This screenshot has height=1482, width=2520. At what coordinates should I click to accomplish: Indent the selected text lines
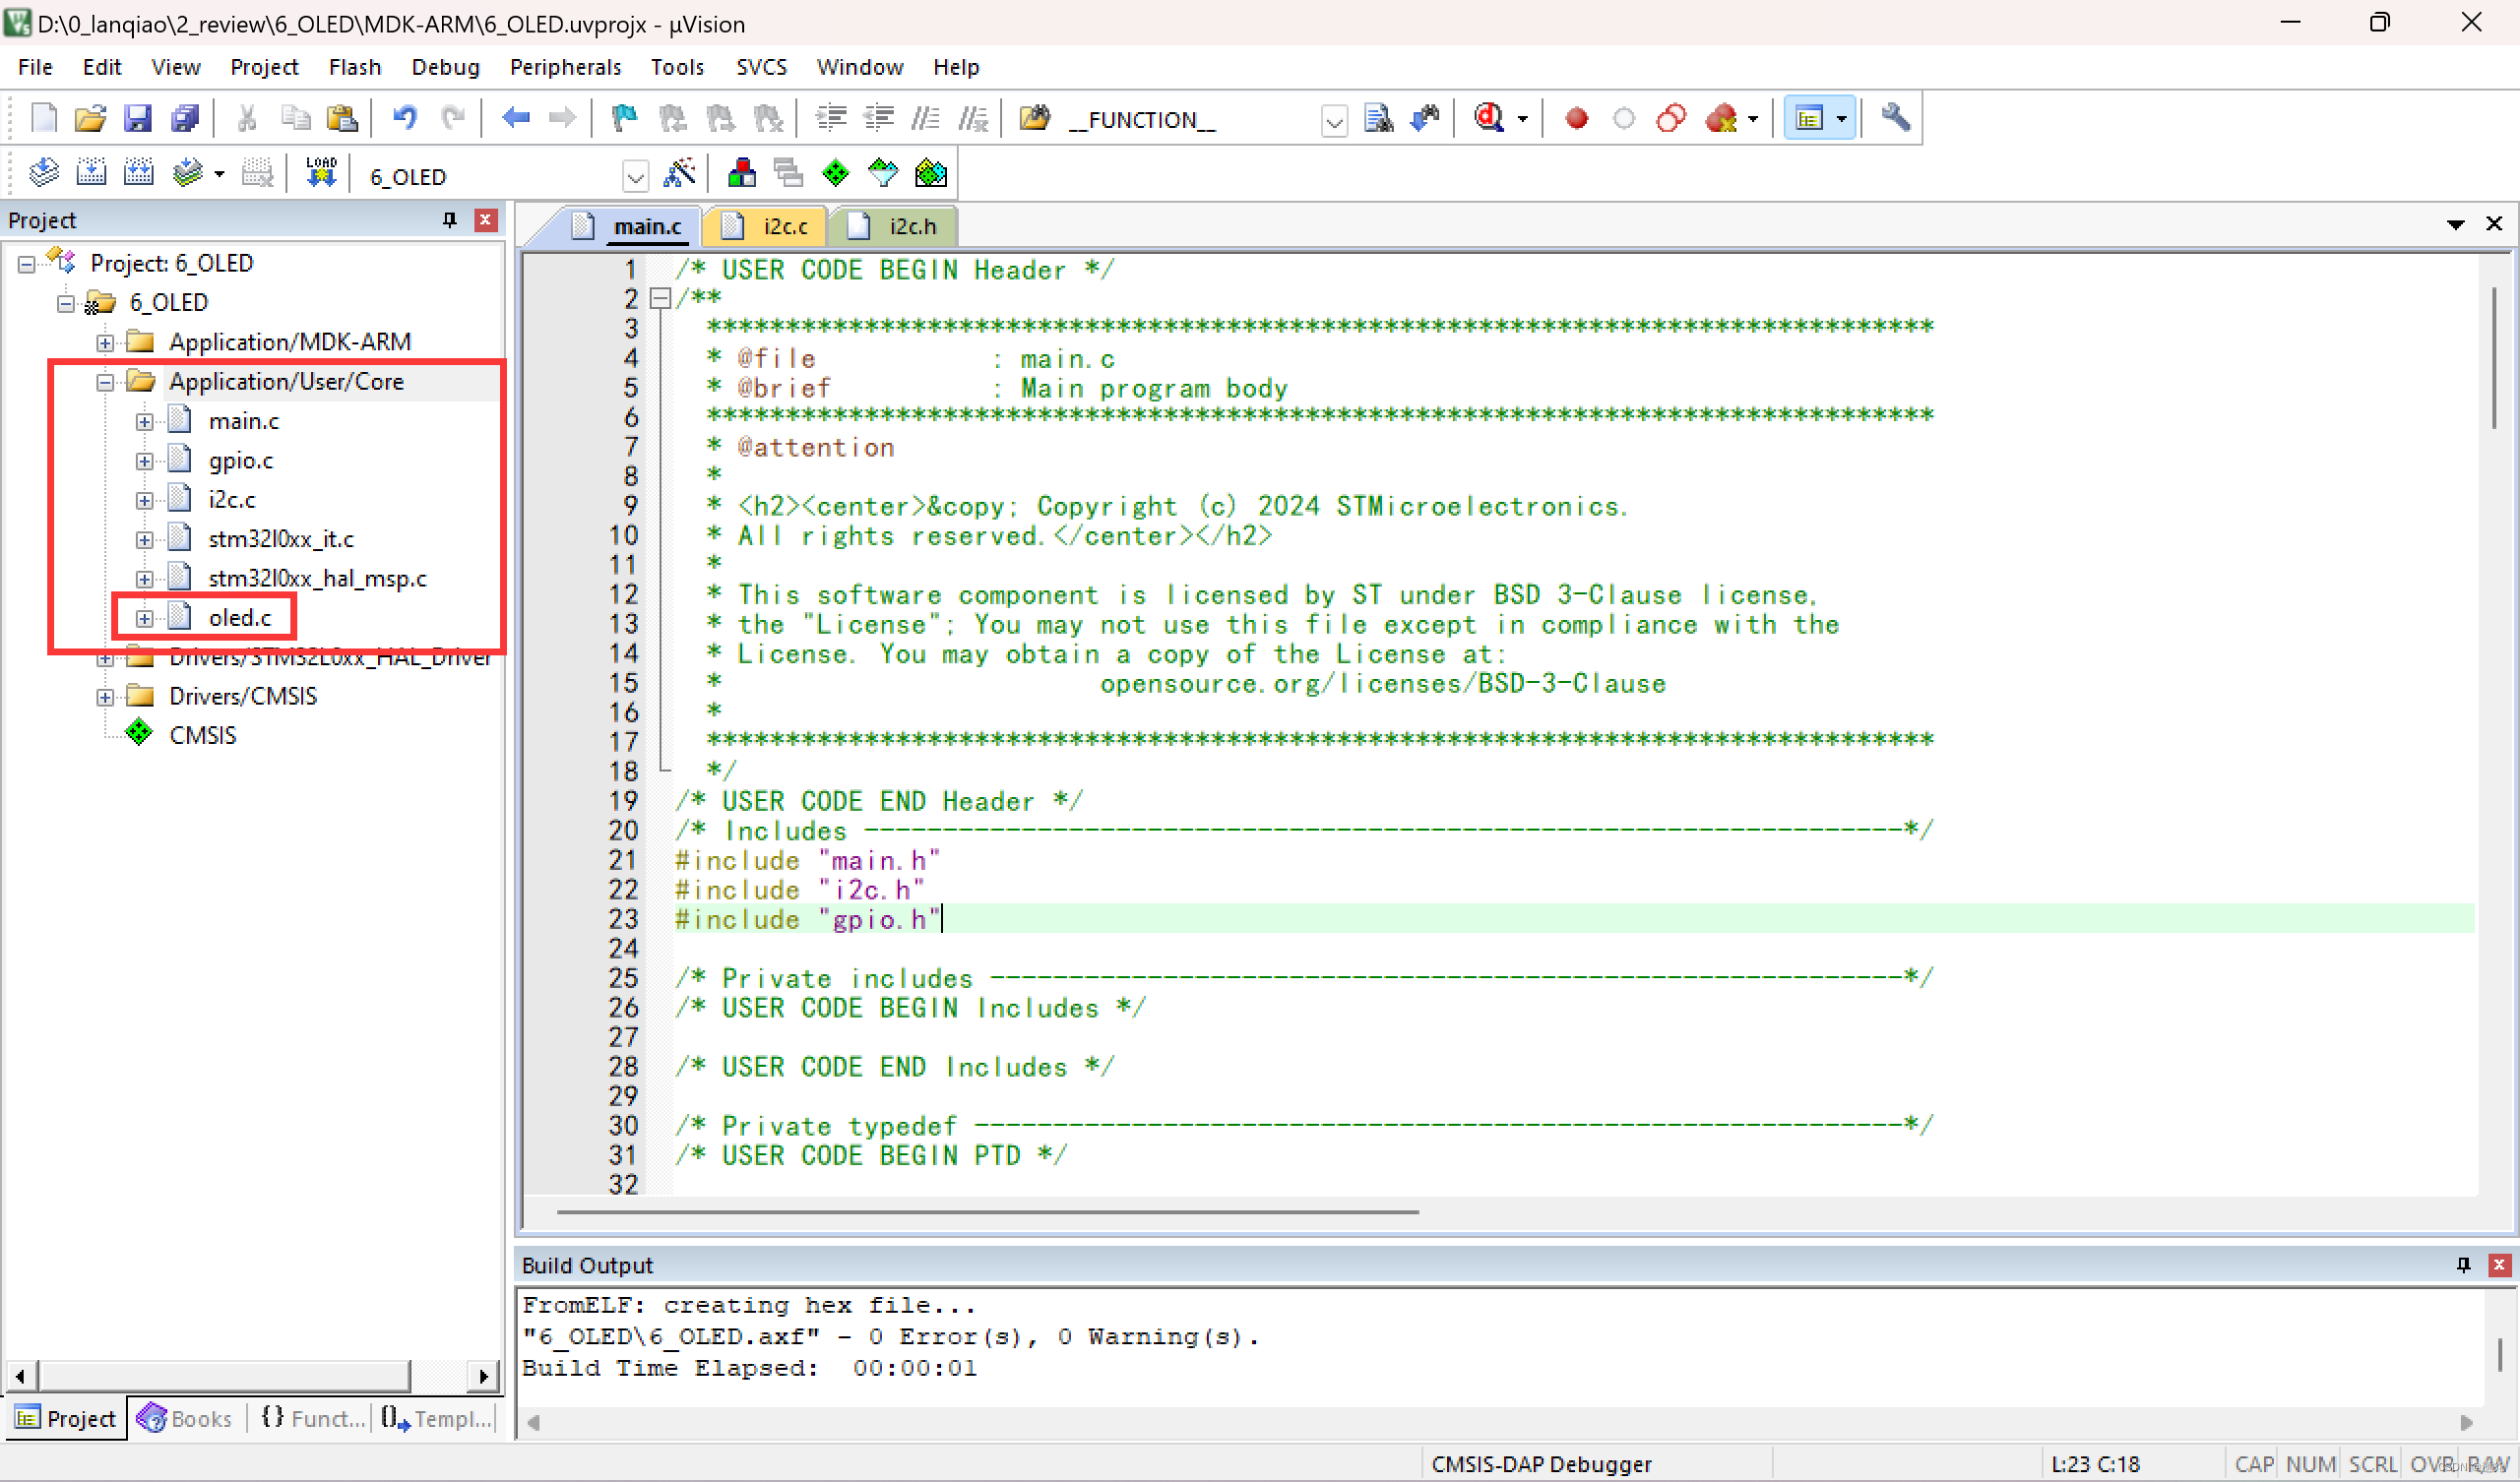[x=831, y=118]
